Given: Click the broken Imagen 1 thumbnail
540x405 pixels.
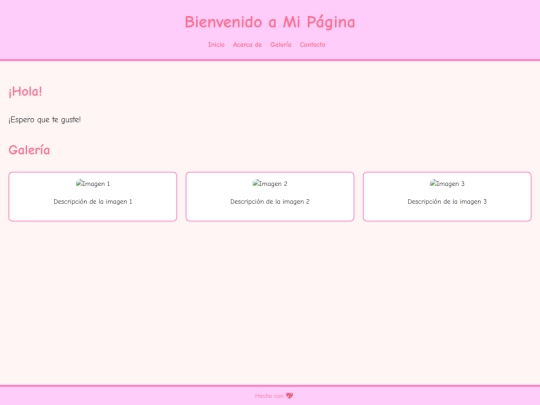Looking at the screenshot, I should pos(93,184).
